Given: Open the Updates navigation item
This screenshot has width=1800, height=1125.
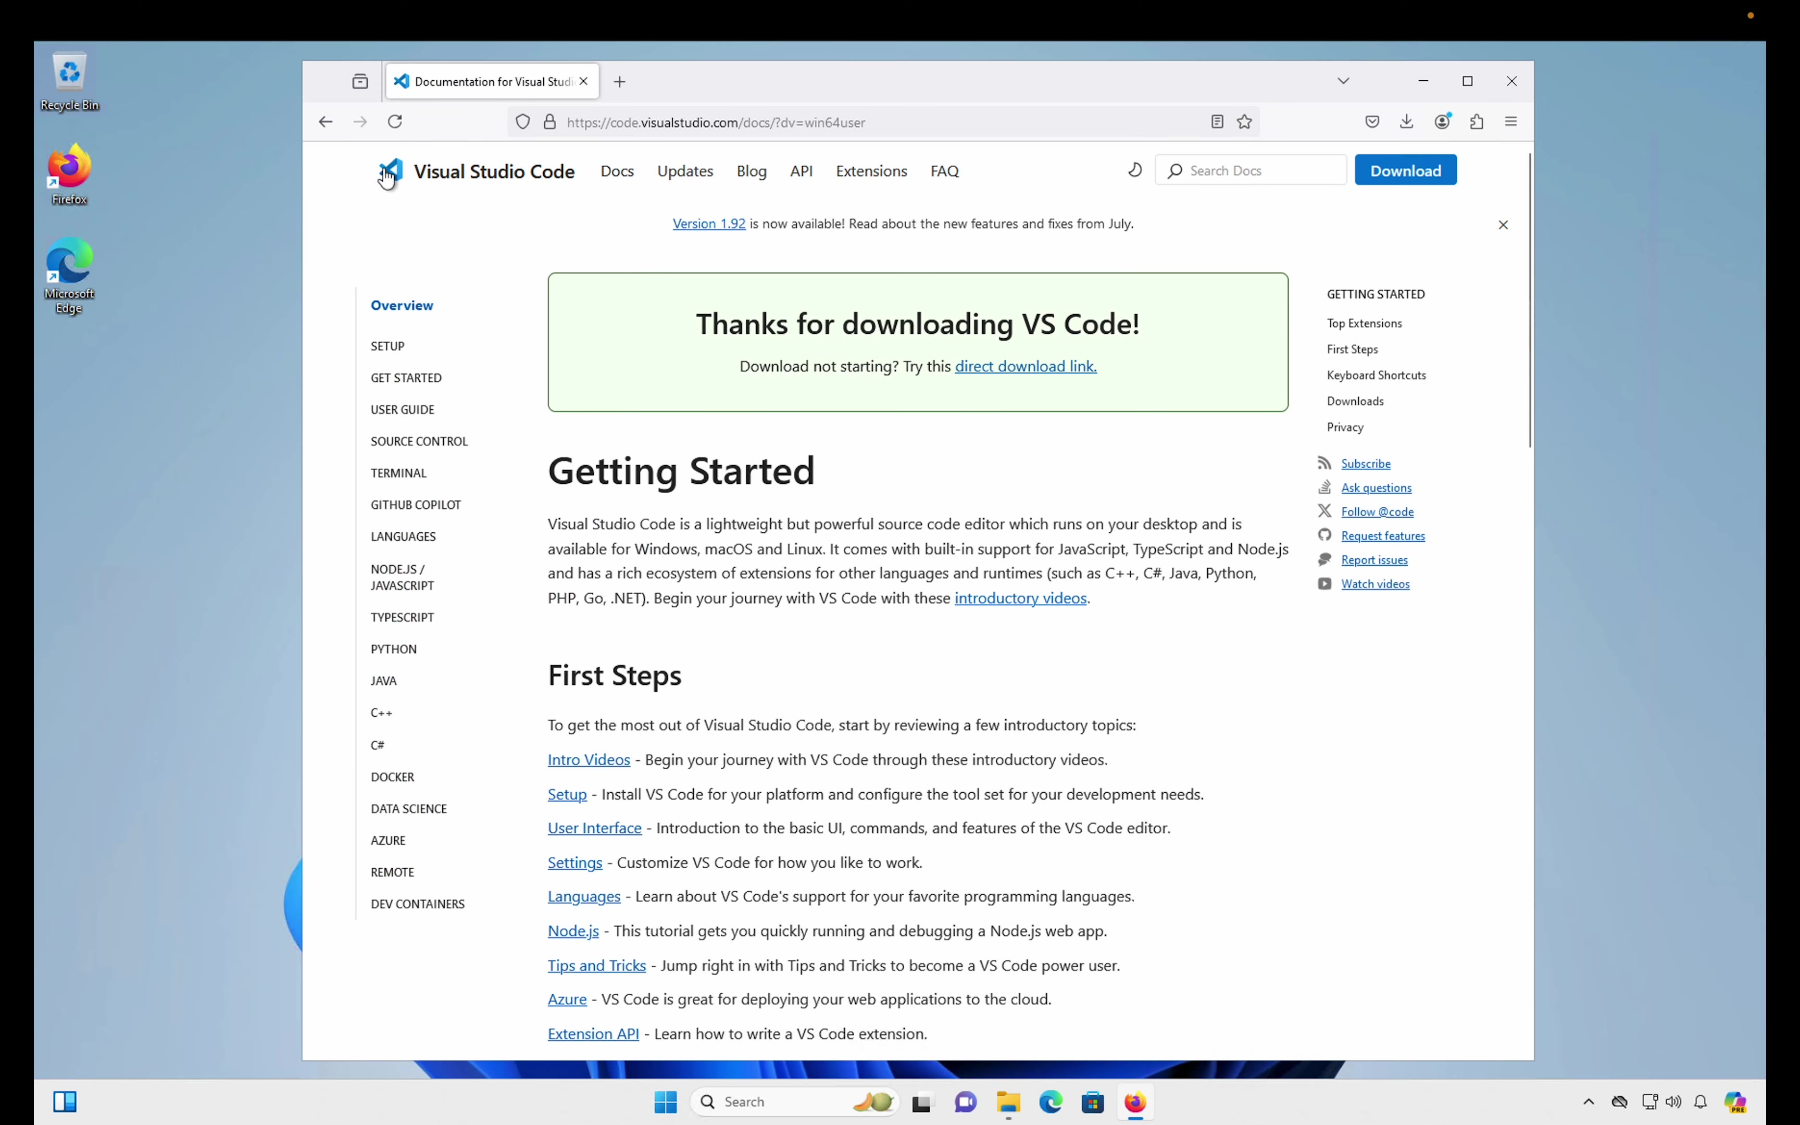Looking at the screenshot, I should (x=685, y=171).
